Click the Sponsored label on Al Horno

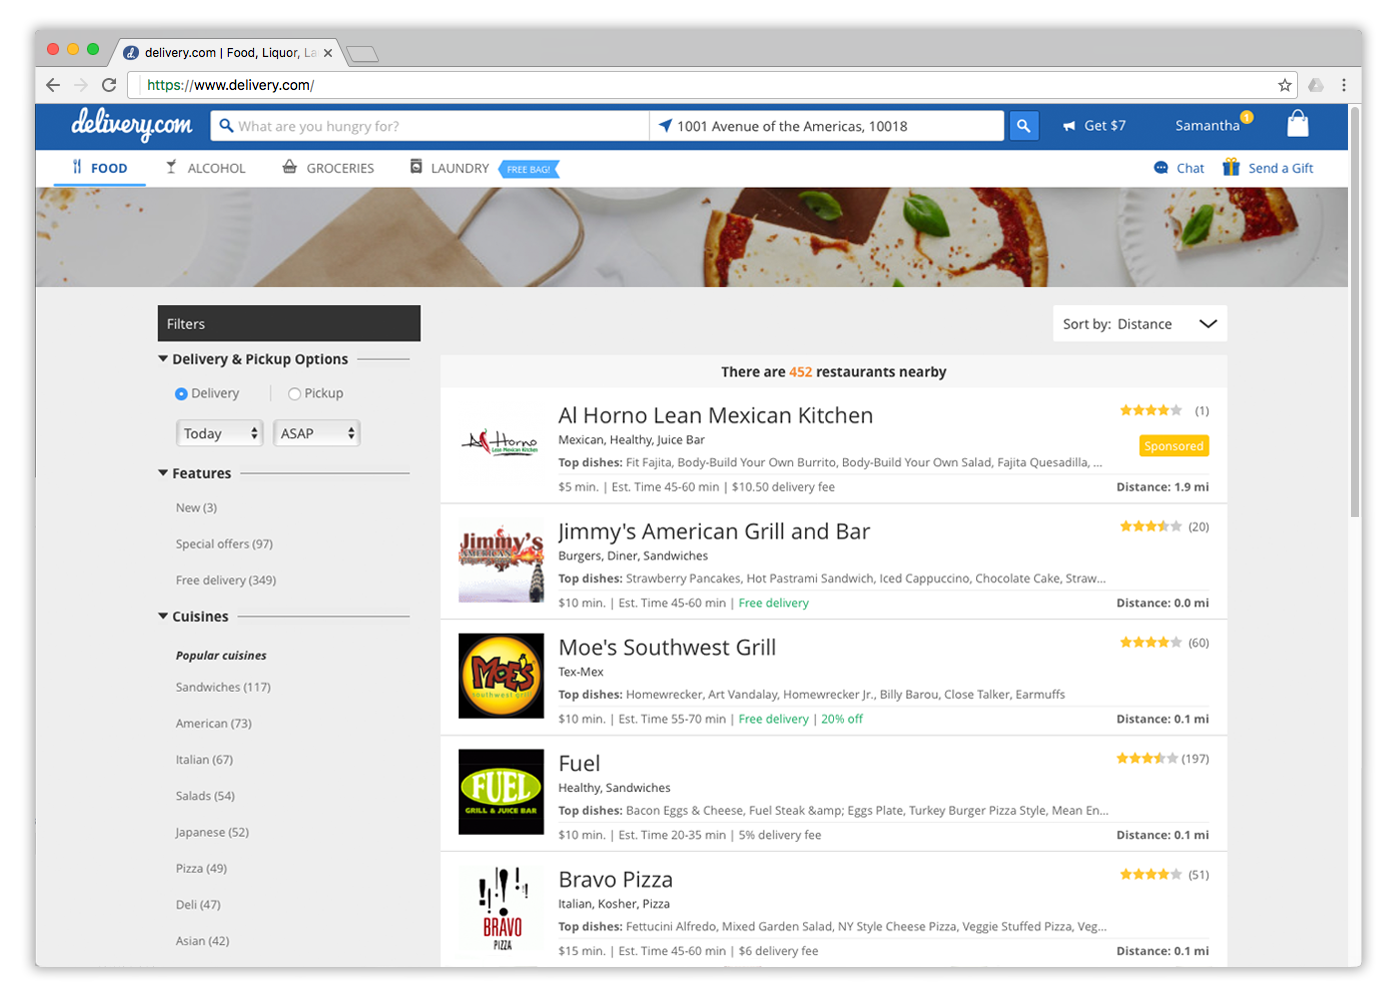[1174, 446]
